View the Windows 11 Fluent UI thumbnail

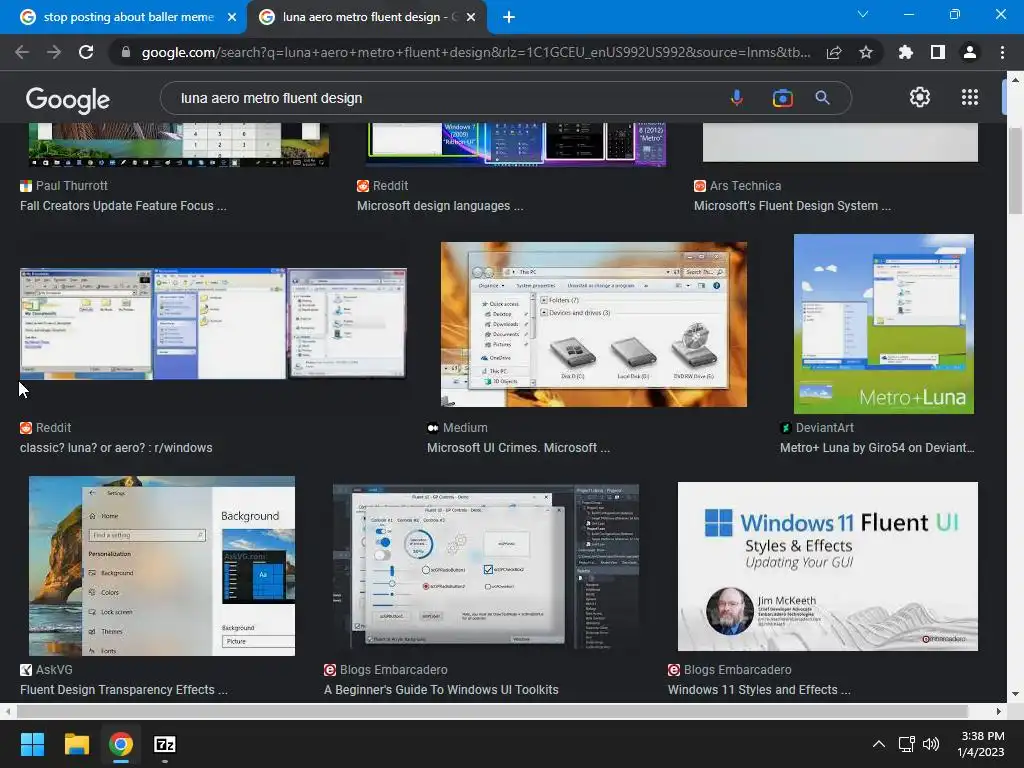[827, 566]
